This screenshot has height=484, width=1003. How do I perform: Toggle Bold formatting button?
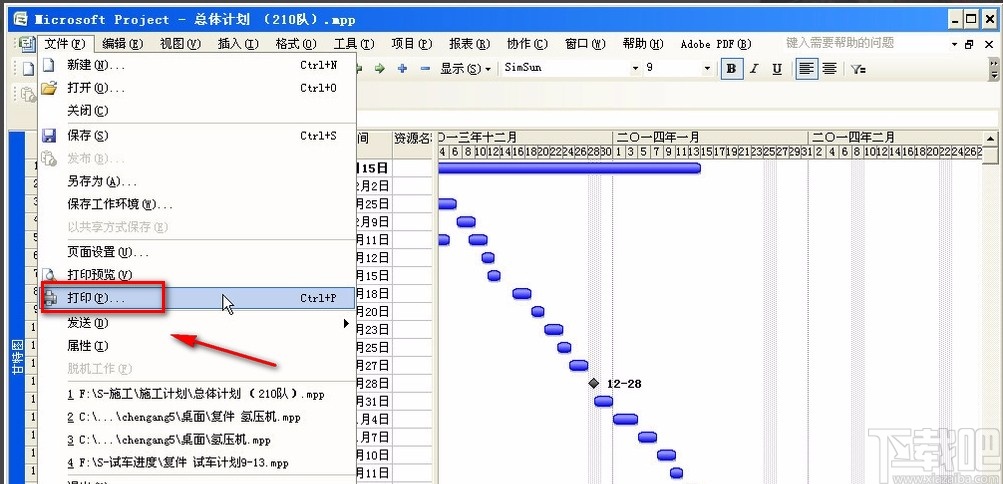731,68
